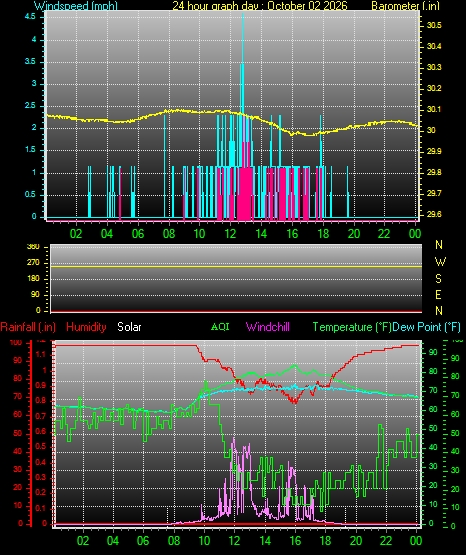
Task: Click the E compass label
Action: point(438,294)
